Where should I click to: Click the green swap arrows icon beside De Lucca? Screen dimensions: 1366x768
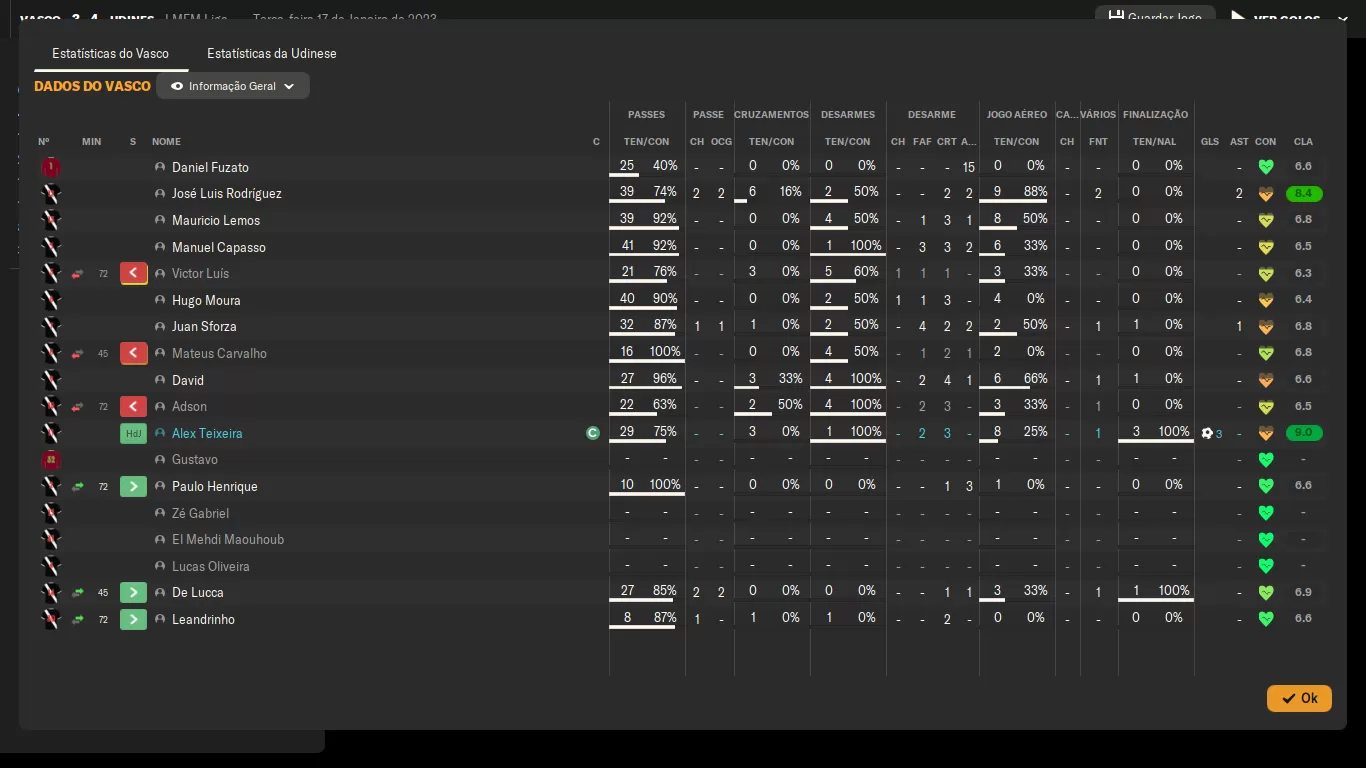[77, 593]
